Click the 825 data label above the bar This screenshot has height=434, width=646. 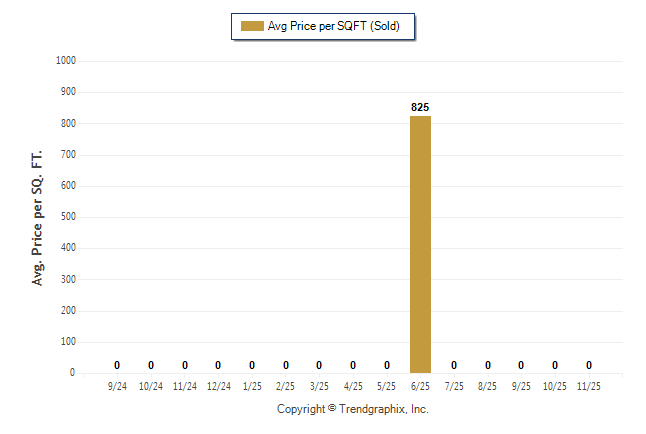click(x=420, y=107)
